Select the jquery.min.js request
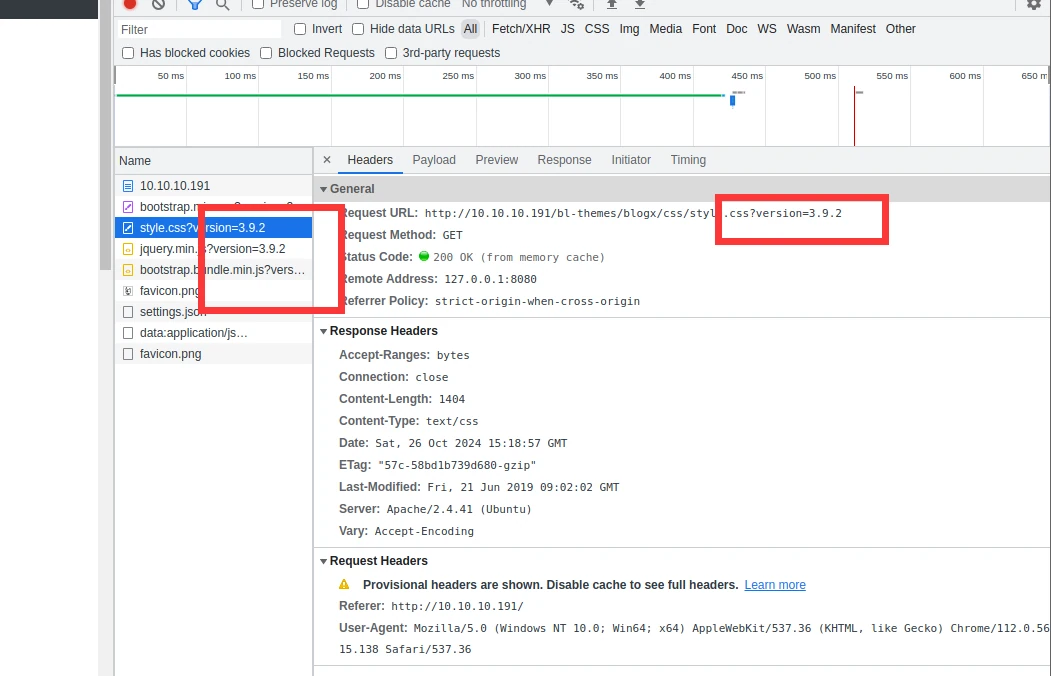The width and height of the screenshot is (1051, 676). 213,249
